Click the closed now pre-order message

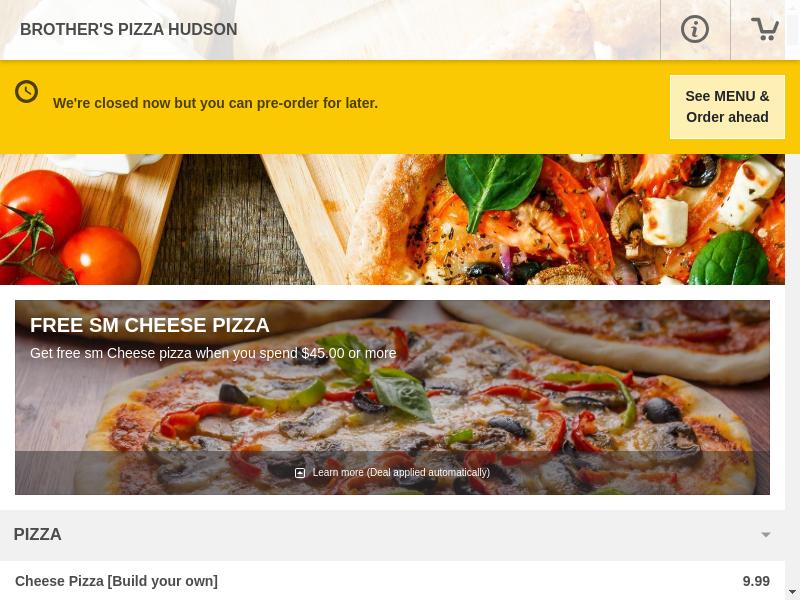tap(215, 103)
